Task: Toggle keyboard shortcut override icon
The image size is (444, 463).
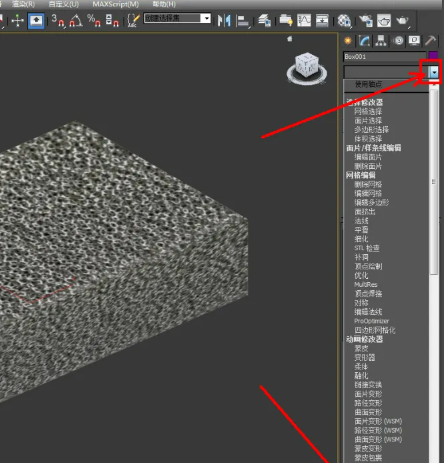Action: coord(36,21)
